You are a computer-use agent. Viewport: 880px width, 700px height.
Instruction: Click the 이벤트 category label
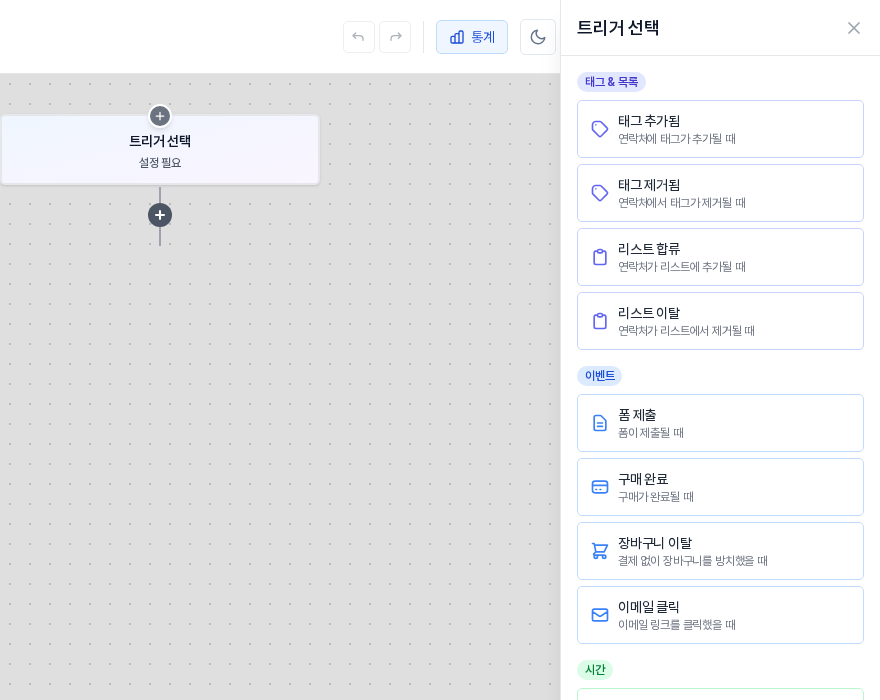tap(599, 376)
